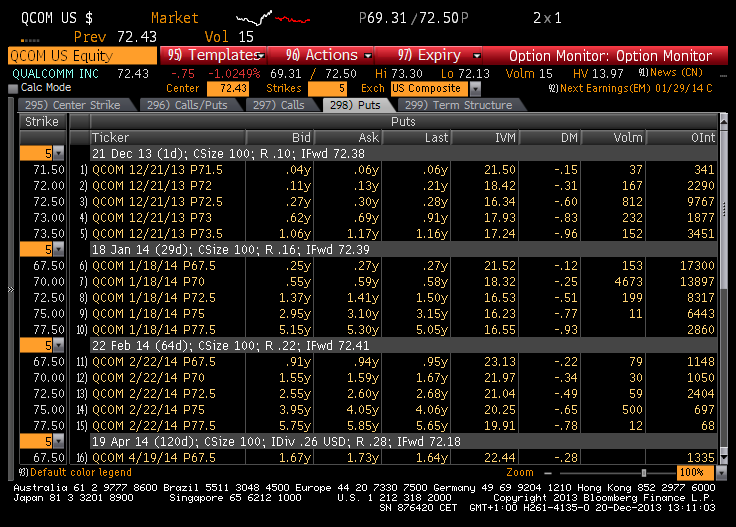Open QCOM 1/18/14 P75 ticker

[x=148, y=313]
